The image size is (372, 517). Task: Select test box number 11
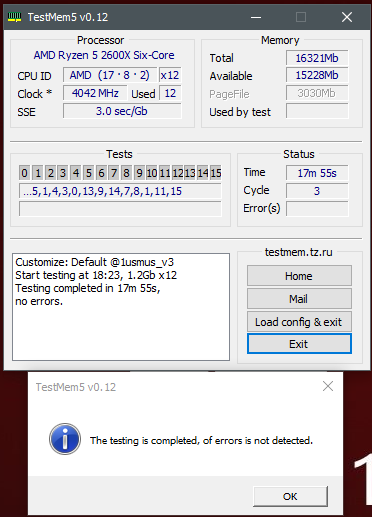(x=165, y=173)
